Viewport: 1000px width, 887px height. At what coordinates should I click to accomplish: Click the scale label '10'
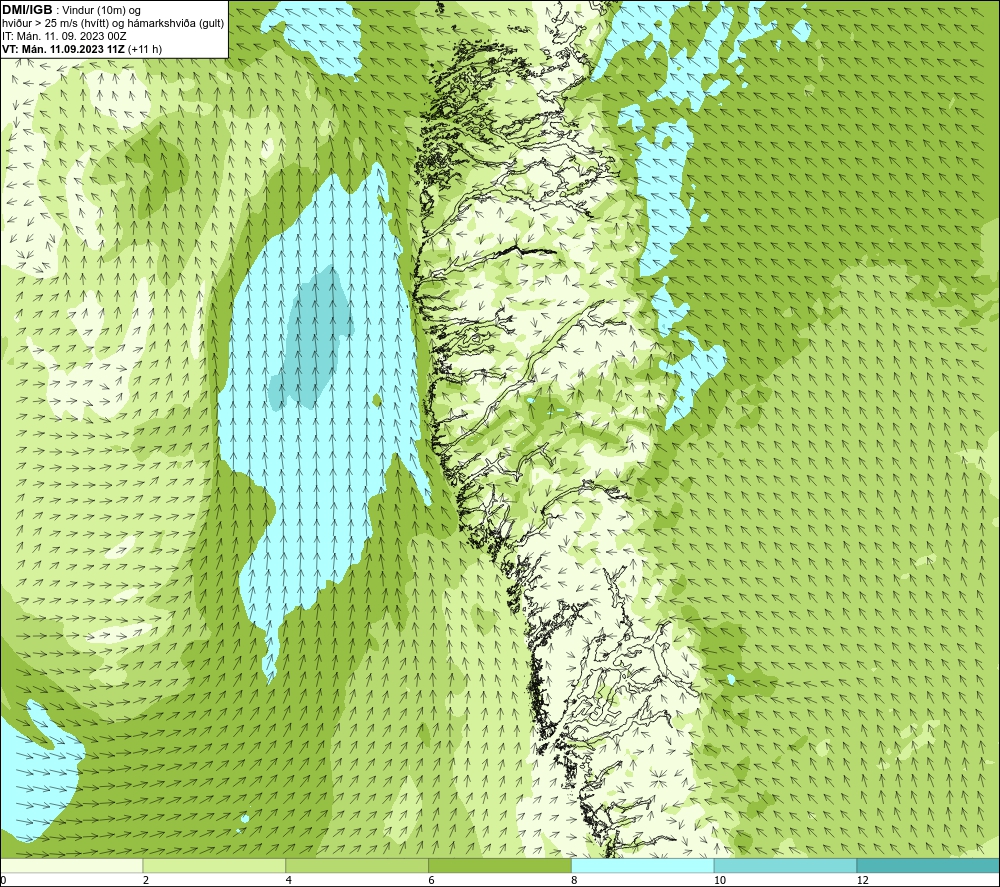pyautogui.click(x=719, y=881)
